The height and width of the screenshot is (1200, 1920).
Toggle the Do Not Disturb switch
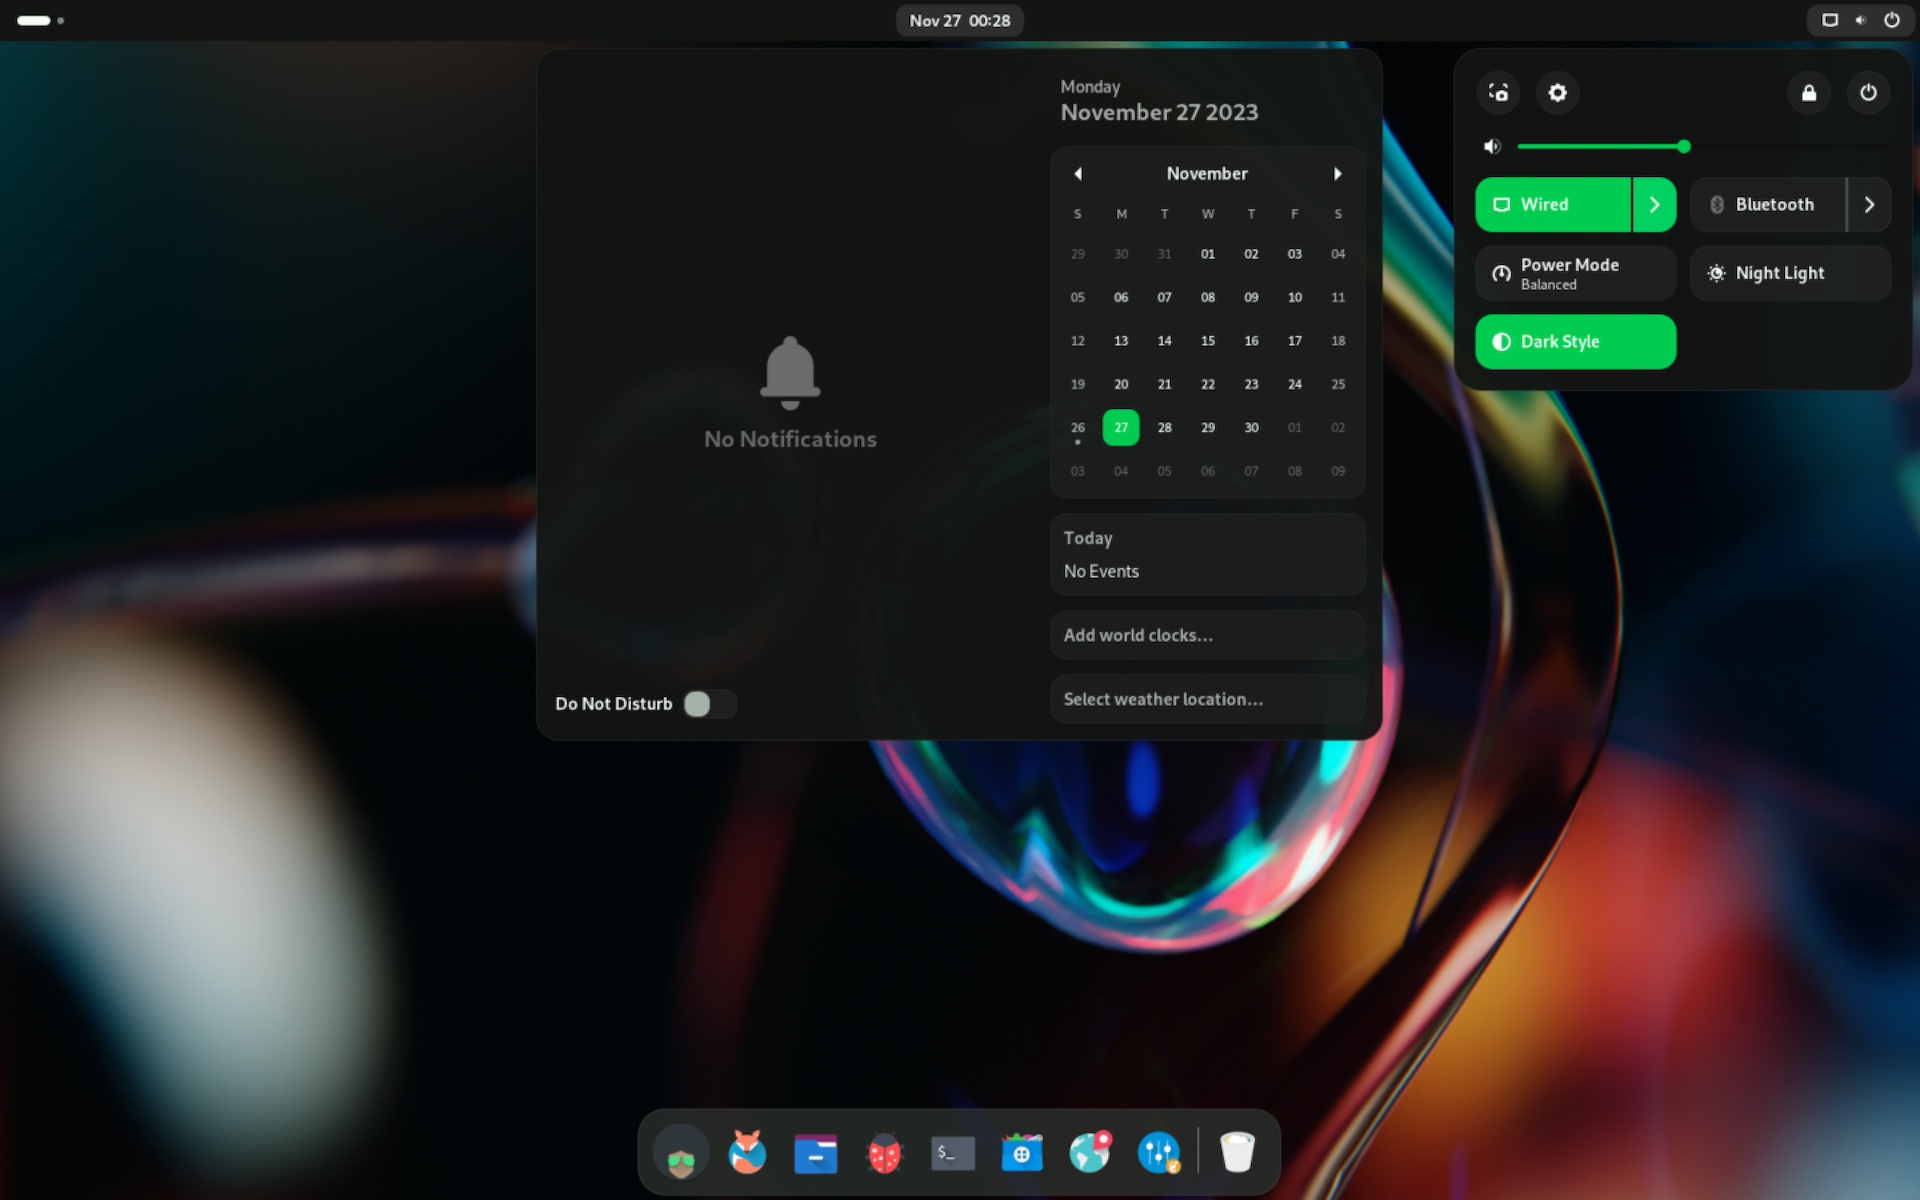point(710,704)
